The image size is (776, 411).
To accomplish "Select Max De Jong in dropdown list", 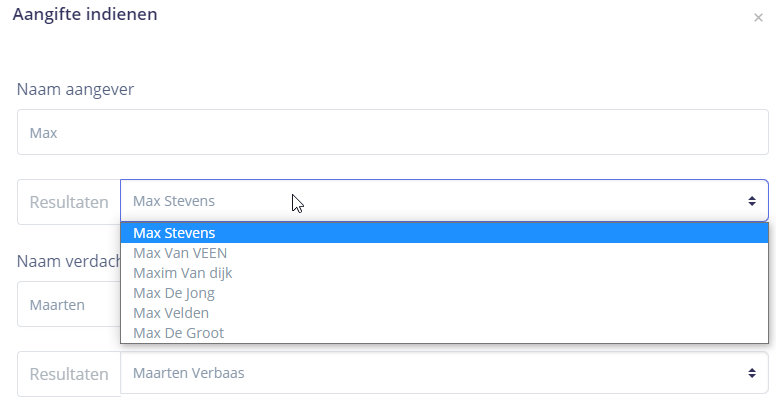I will click(x=174, y=293).
